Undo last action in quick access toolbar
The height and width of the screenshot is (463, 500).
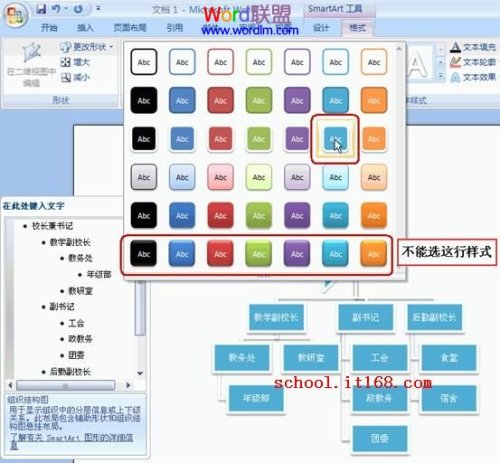coord(56,9)
